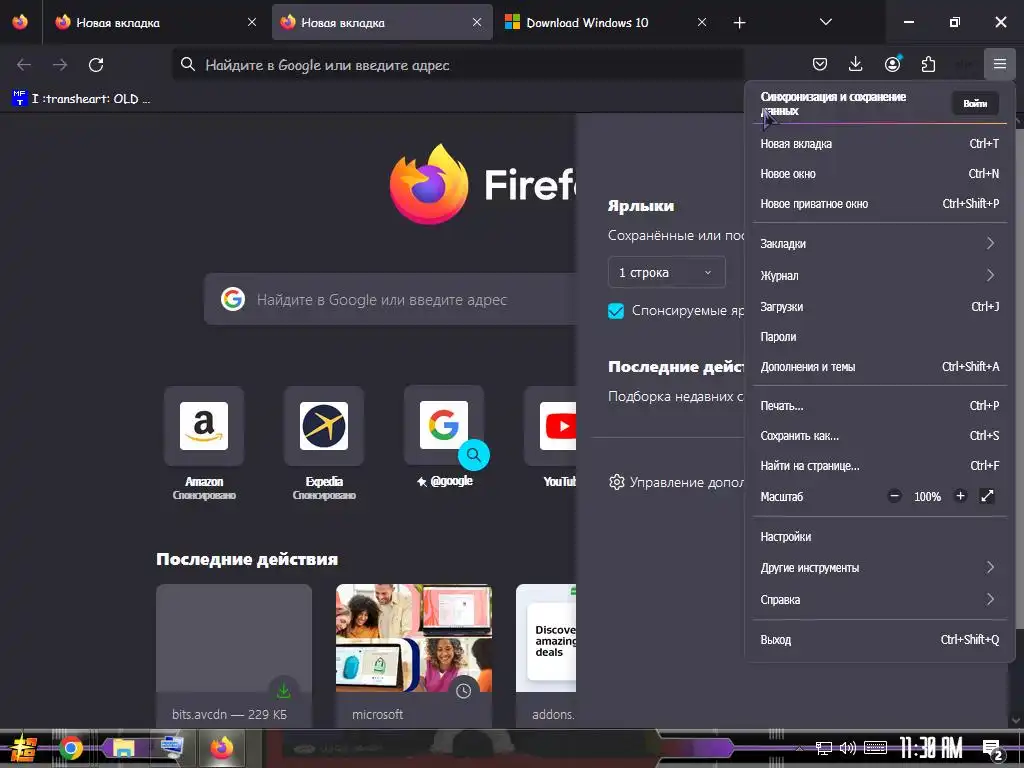Click the Back navigation arrow
Image resolution: width=1024 pixels, height=768 pixels.
coord(24,65)
